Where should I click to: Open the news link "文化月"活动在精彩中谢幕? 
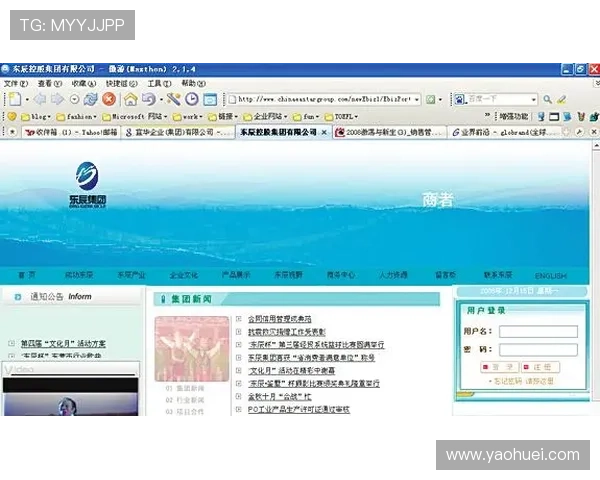click(292, 371)
